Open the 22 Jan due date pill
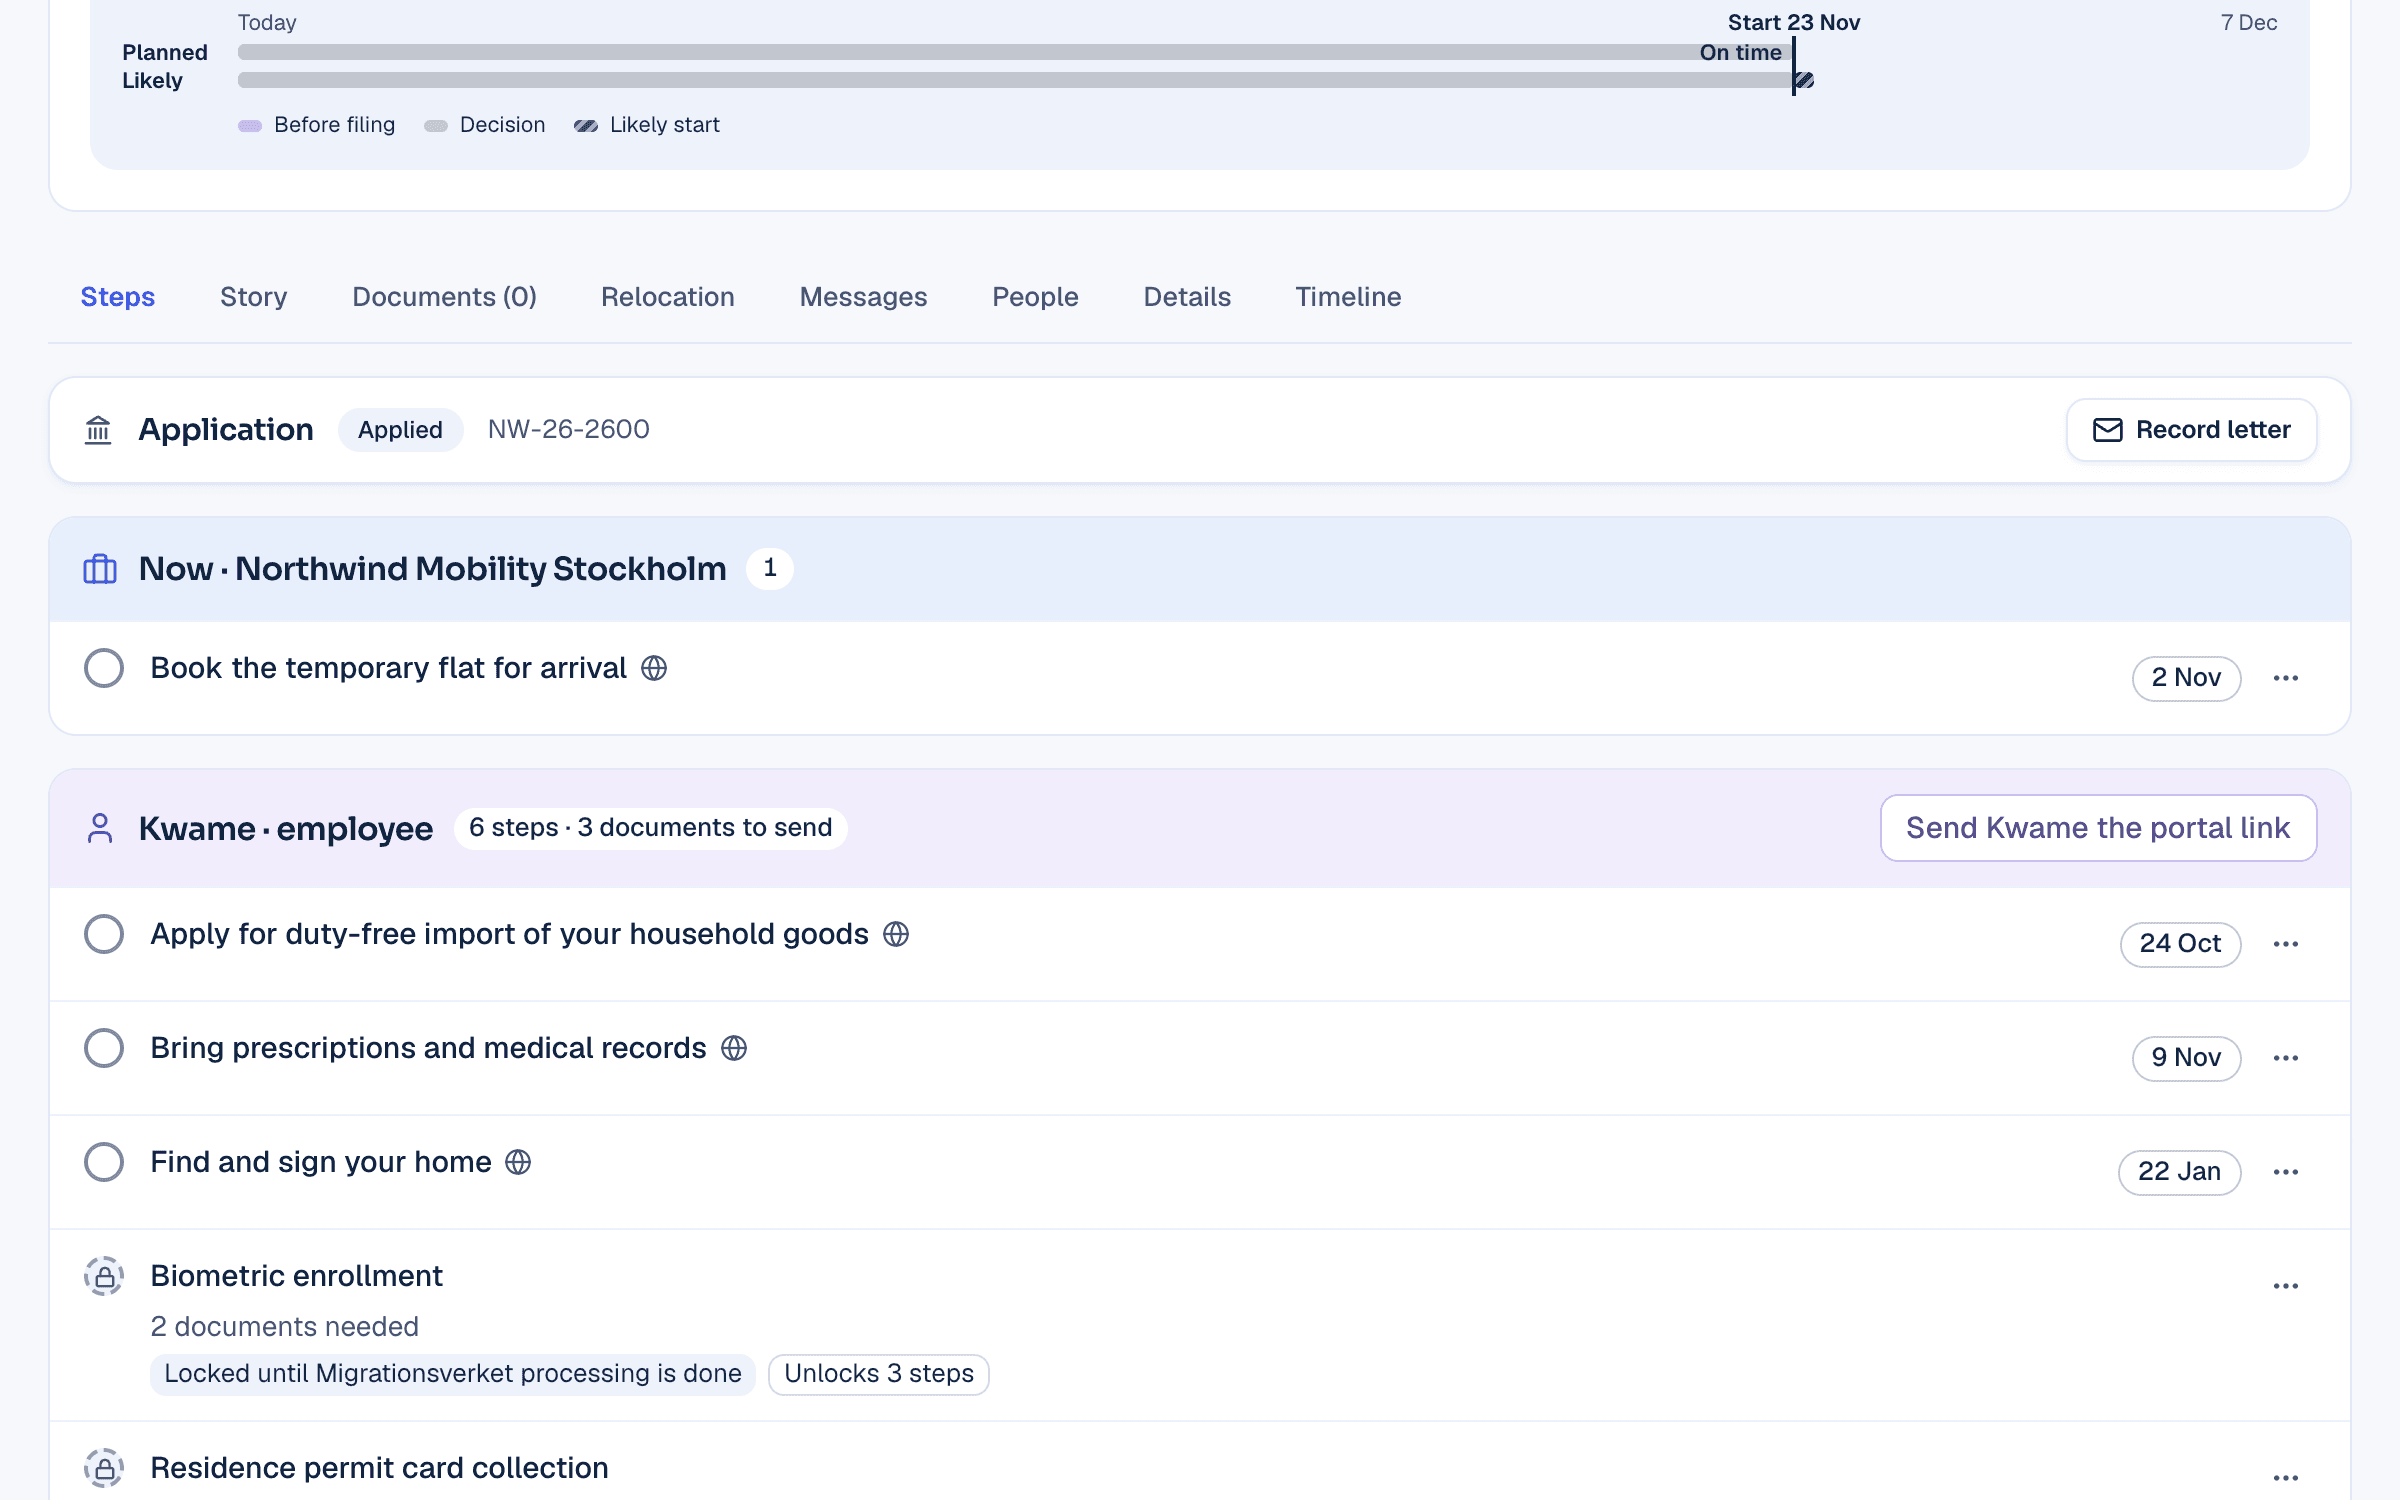Image resolution: width=2400 pixels, height=1500 pixels. [x=2179, y=1172]
